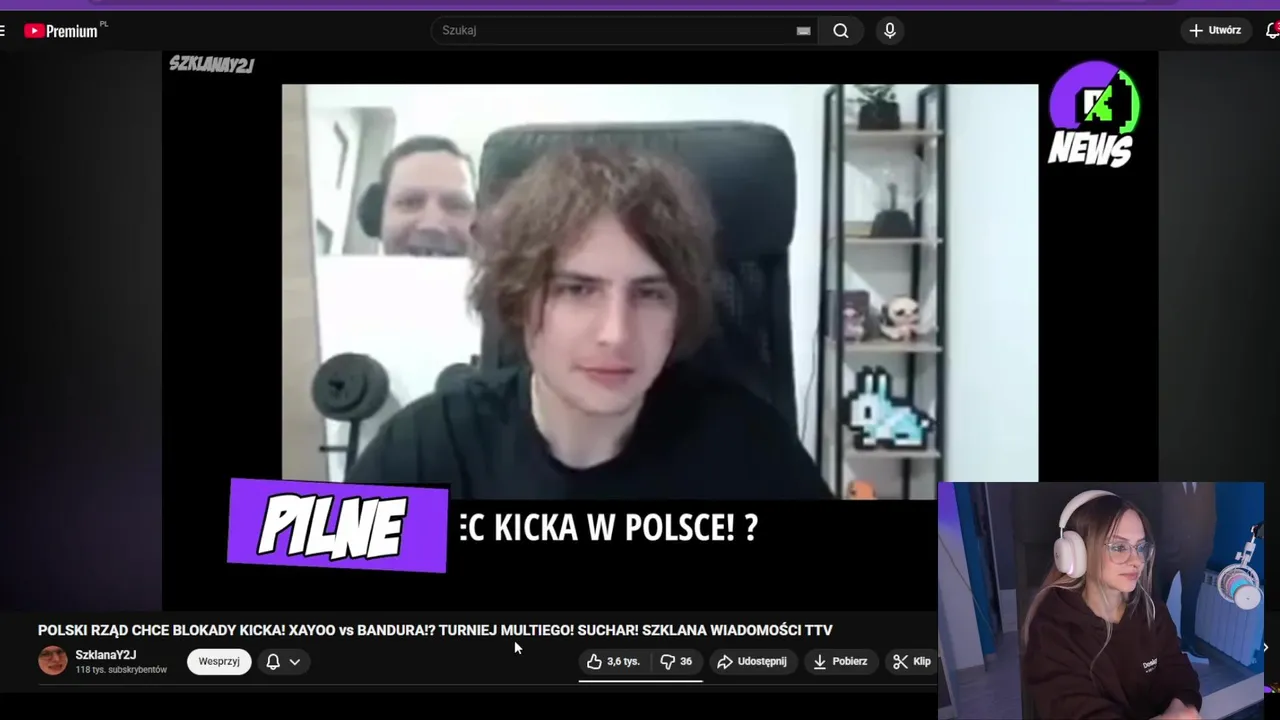Click the K NEWS logo in video
The width and height of the screenshot is (1280, 720).
tap(1093, 113)
